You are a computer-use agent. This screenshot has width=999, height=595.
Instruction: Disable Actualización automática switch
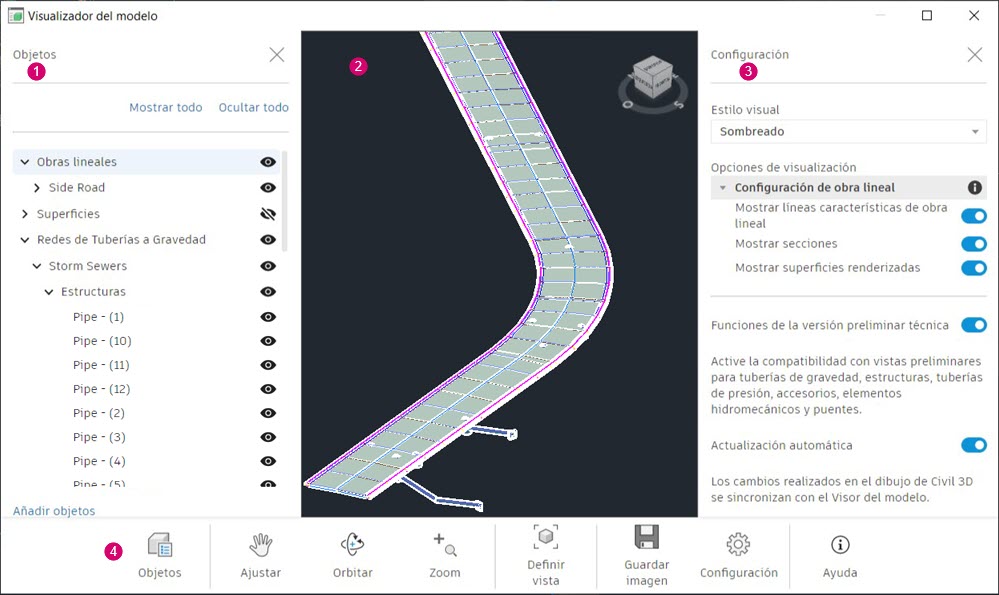coord(974,445)
